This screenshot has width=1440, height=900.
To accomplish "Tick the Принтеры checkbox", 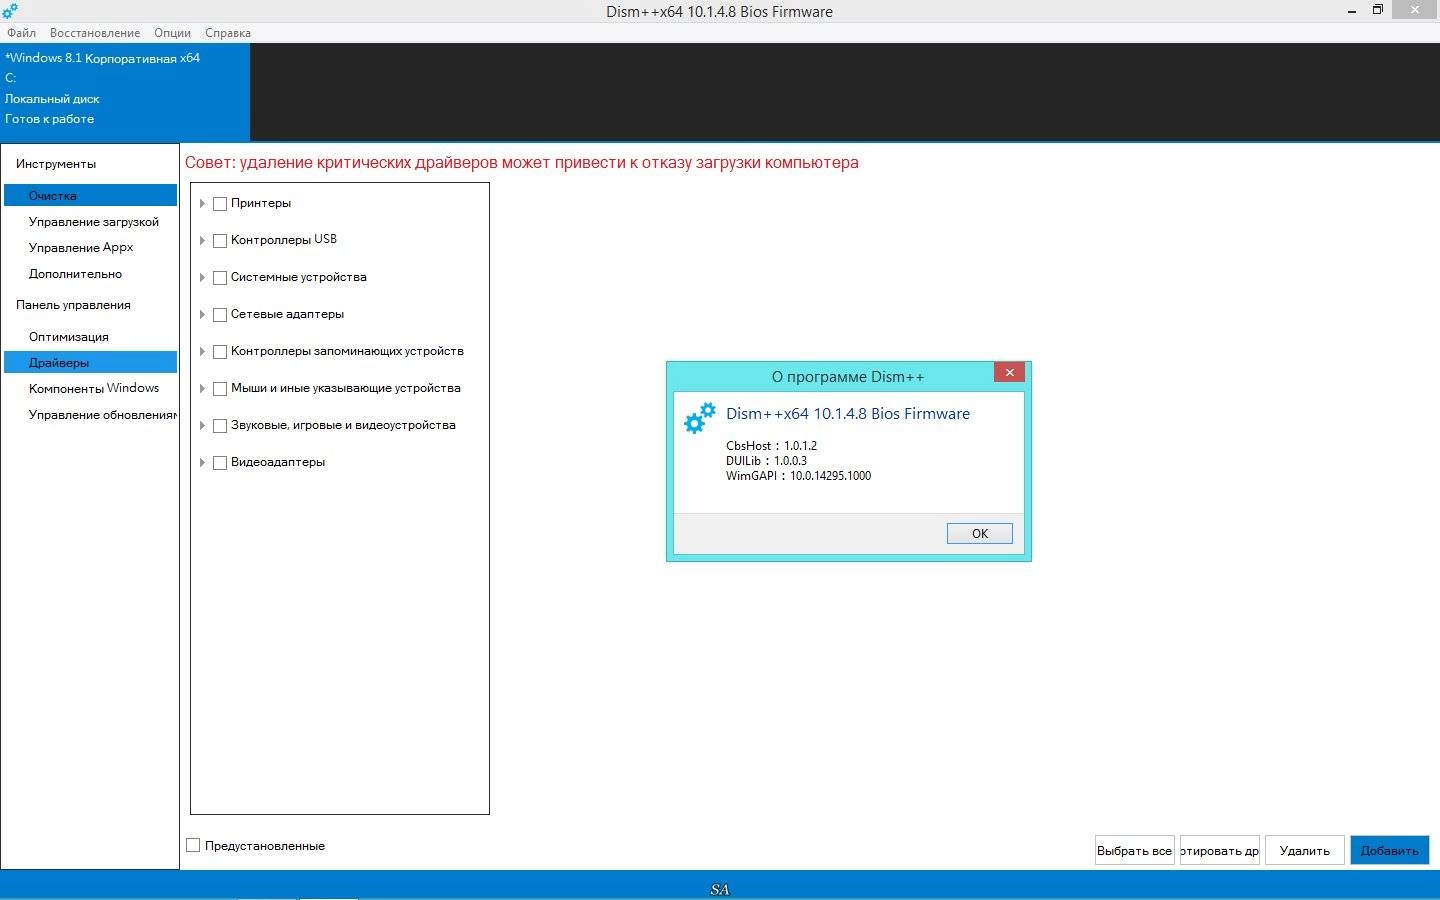I will click(220, 204).
